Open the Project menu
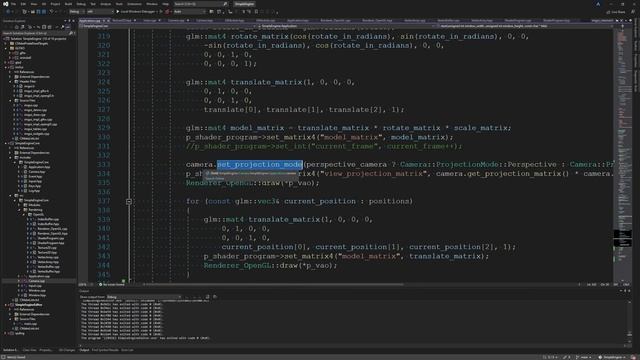 tap(56, 4)
